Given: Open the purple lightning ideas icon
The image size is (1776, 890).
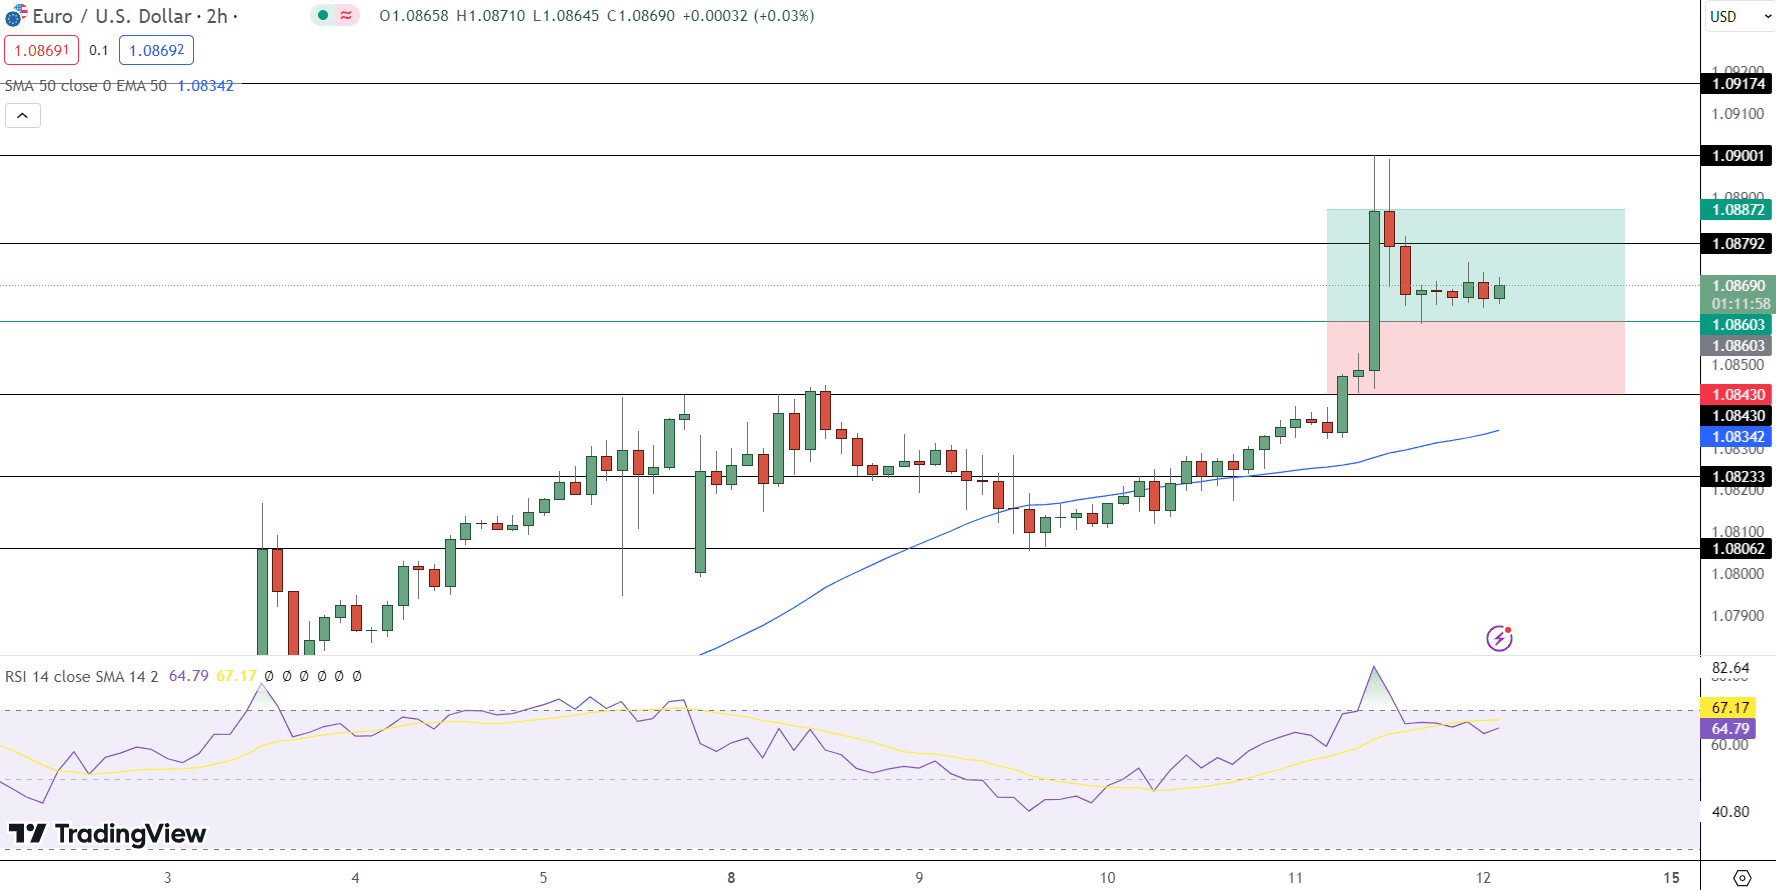Looking at the screenshot, I should [x=1499, y=638].
